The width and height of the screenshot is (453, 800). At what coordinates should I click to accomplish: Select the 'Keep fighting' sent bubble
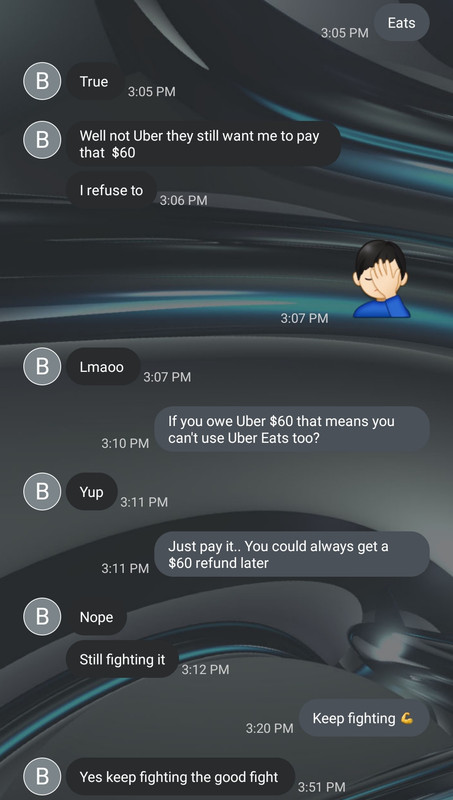[x=364, y=718]
